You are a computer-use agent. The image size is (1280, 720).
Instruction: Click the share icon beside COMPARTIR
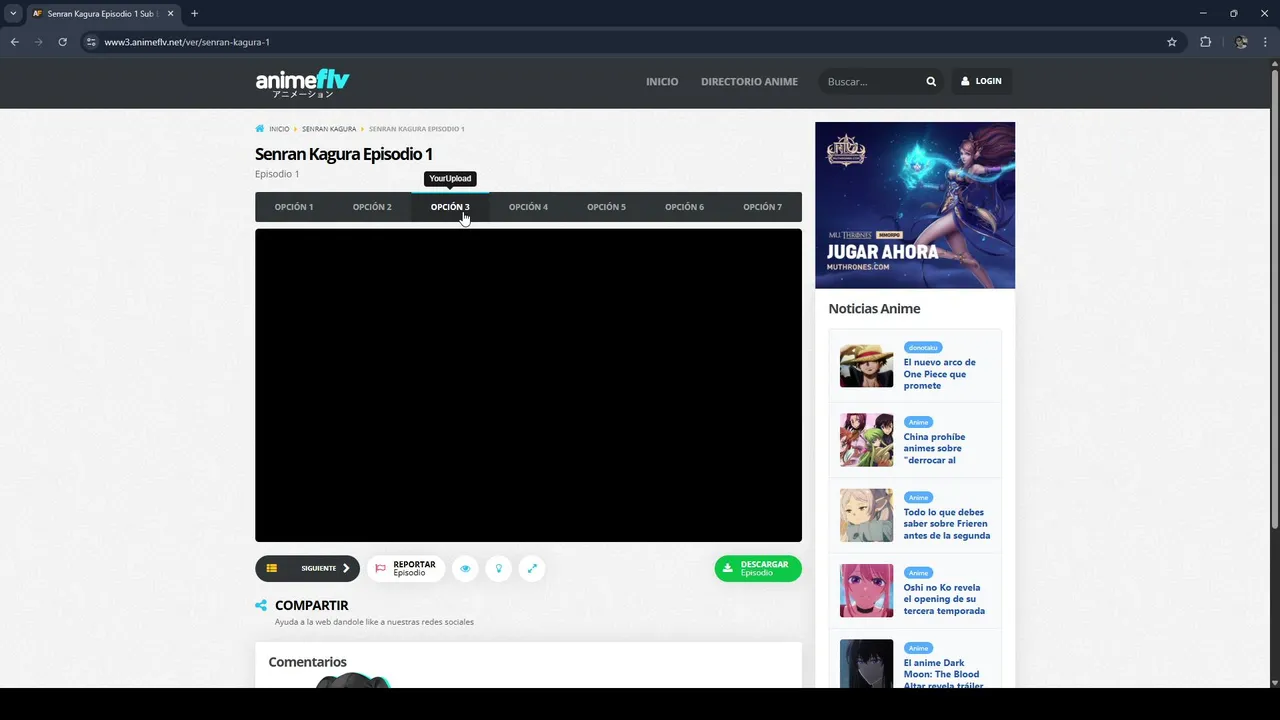261,605
